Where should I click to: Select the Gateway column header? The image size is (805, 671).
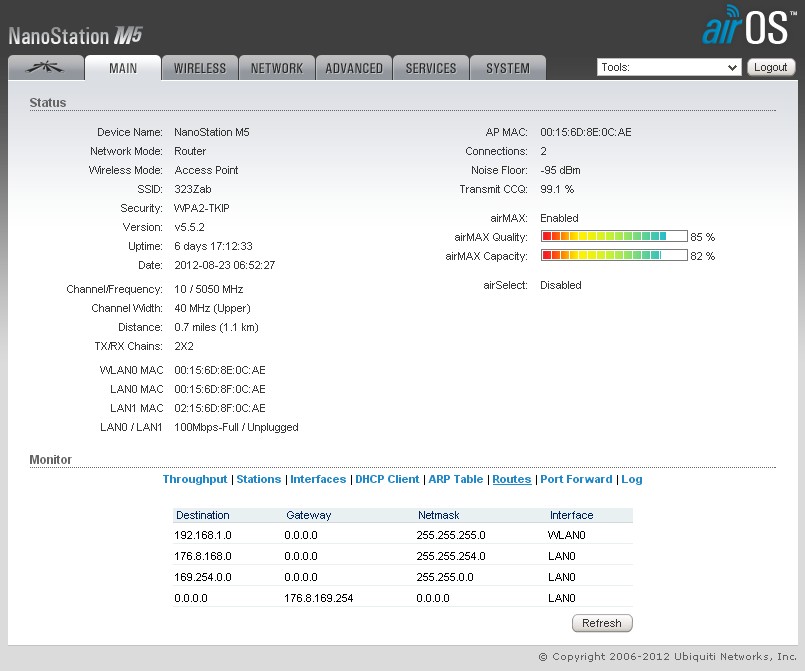point(309,515)
